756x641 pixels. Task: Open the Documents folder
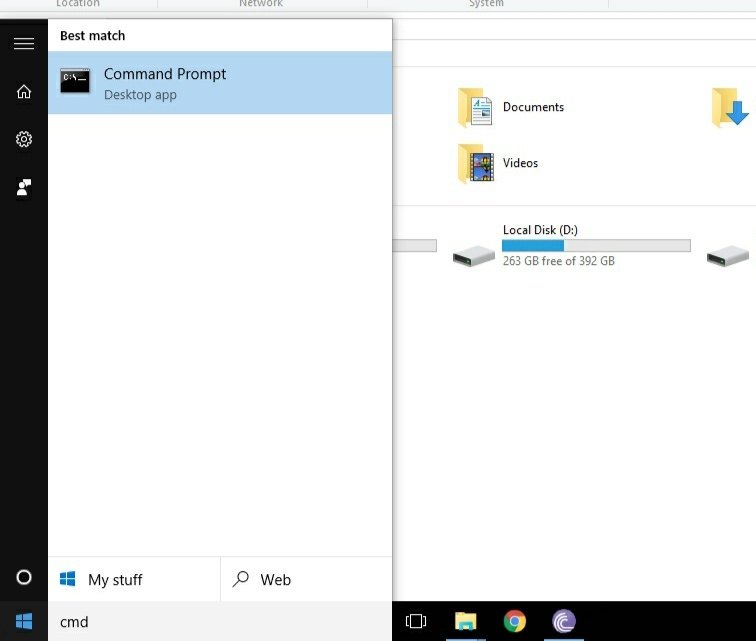click(x=533, y=107)
